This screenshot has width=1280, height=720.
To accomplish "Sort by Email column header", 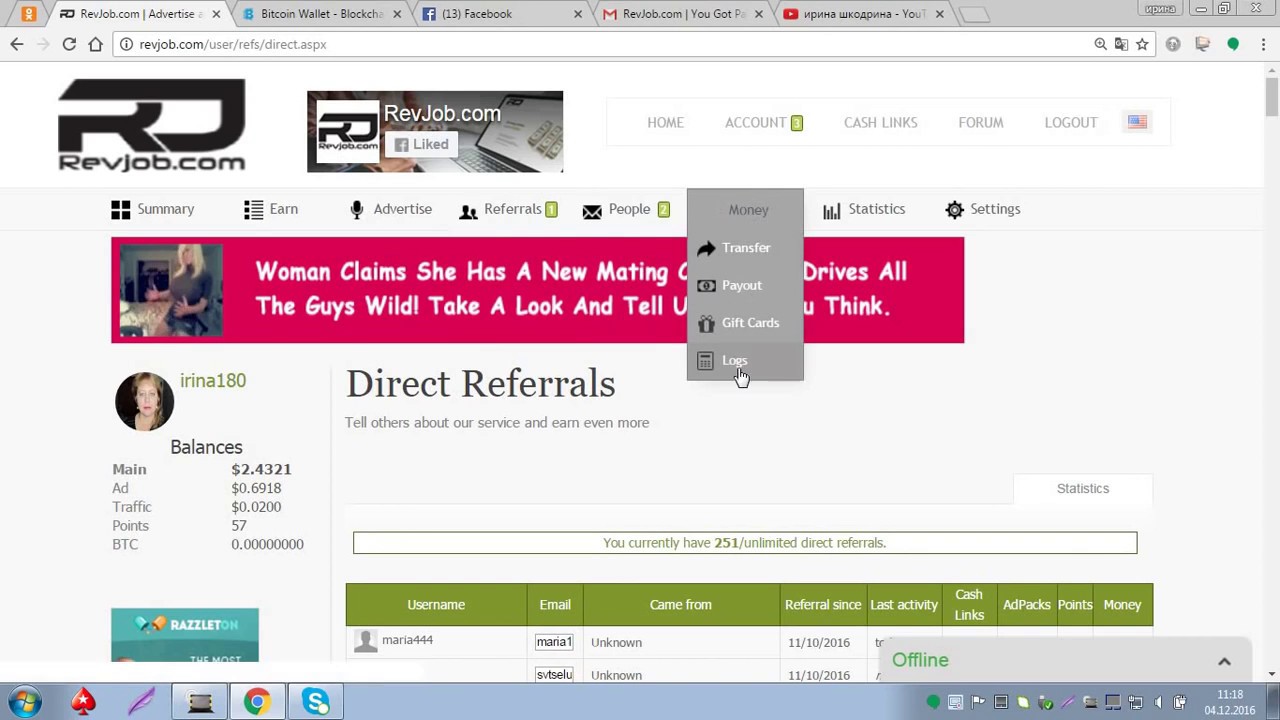I will (x=555, y=605).
